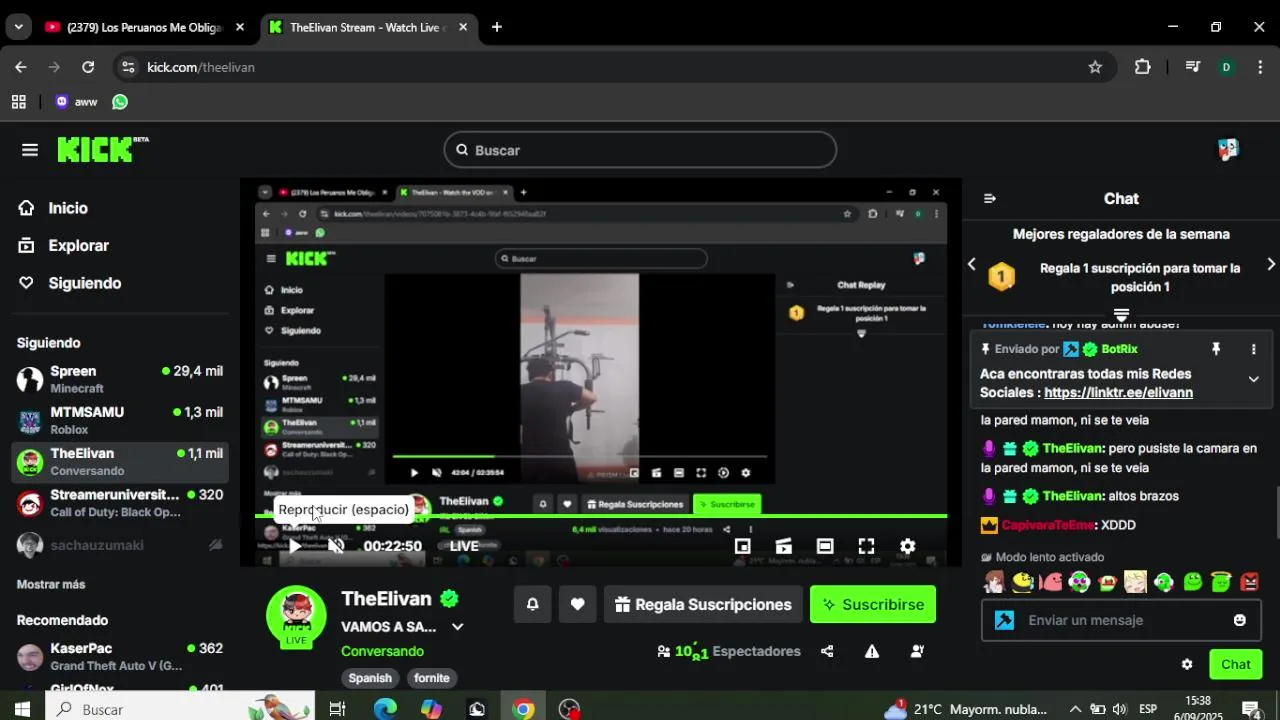Open Streameruniversit channel in sidebar
The height and width of the screenshot is (720, 1280).
point(119,503)
